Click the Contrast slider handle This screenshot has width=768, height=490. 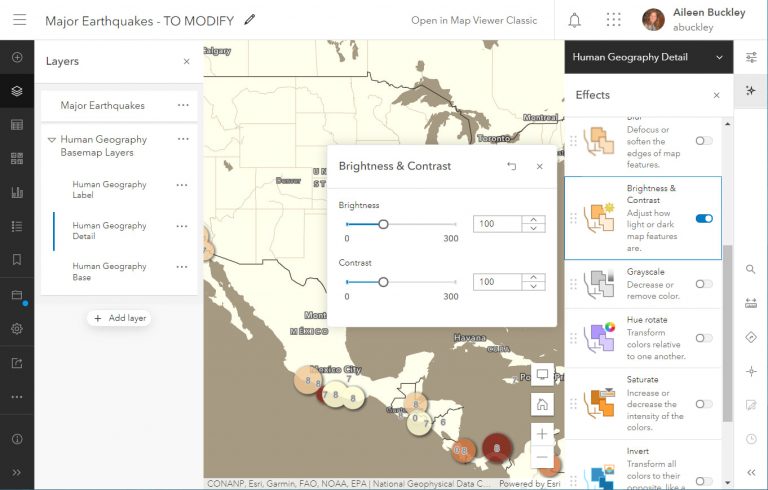[383, 282]
